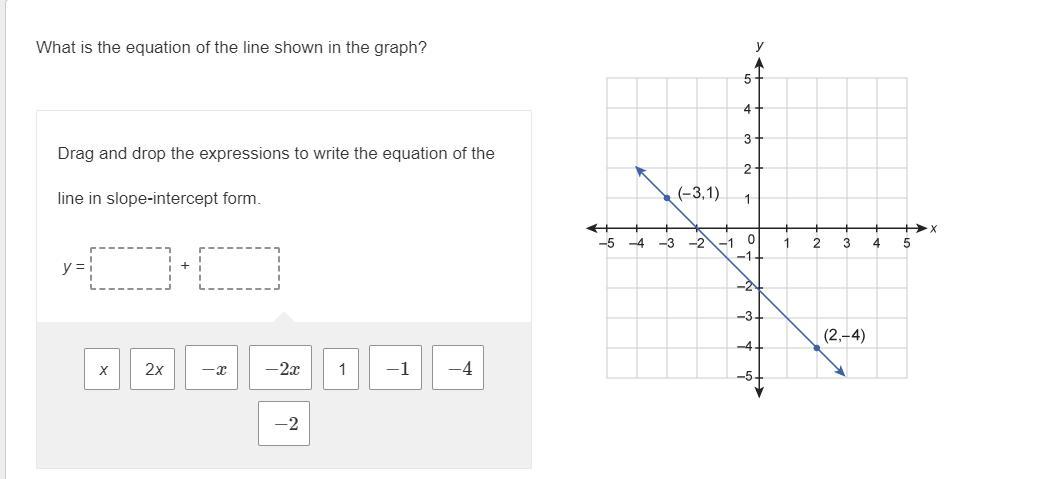The image size is (1039, 479).
Task: Click the first empty slope box
Action: pyautogui.click(x=131, y=268)
